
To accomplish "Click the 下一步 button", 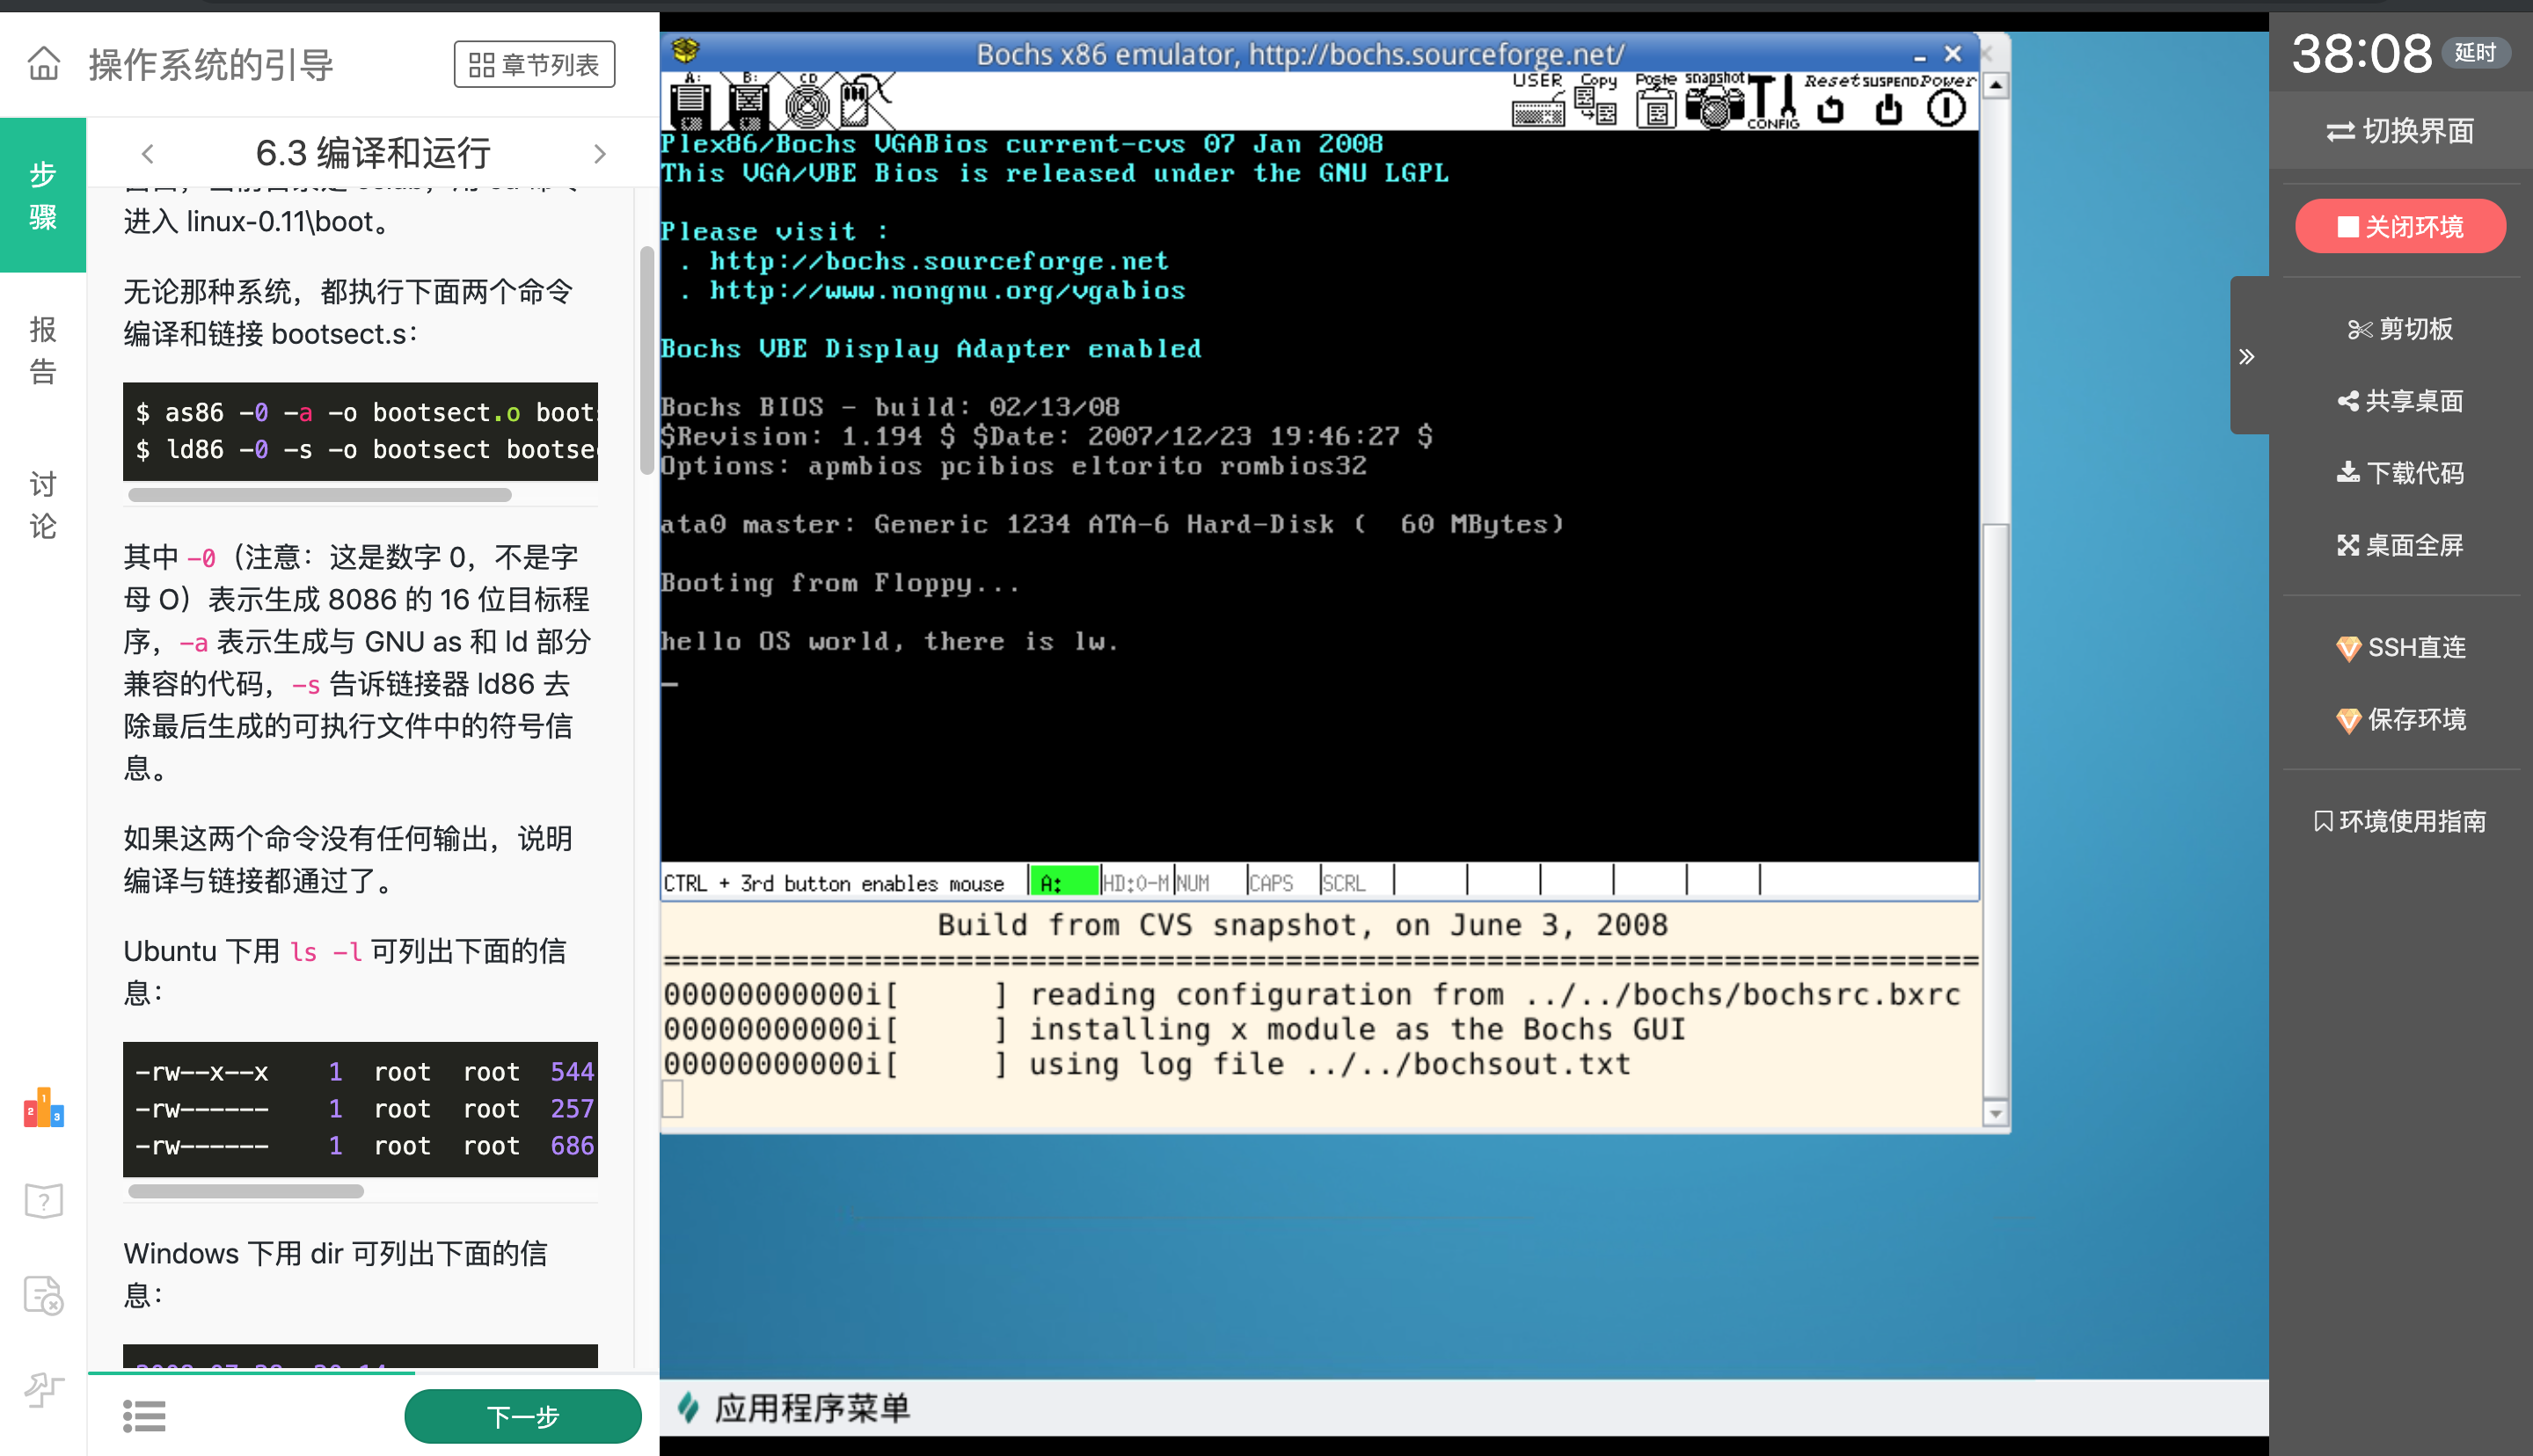I will tap(522, 1416).
